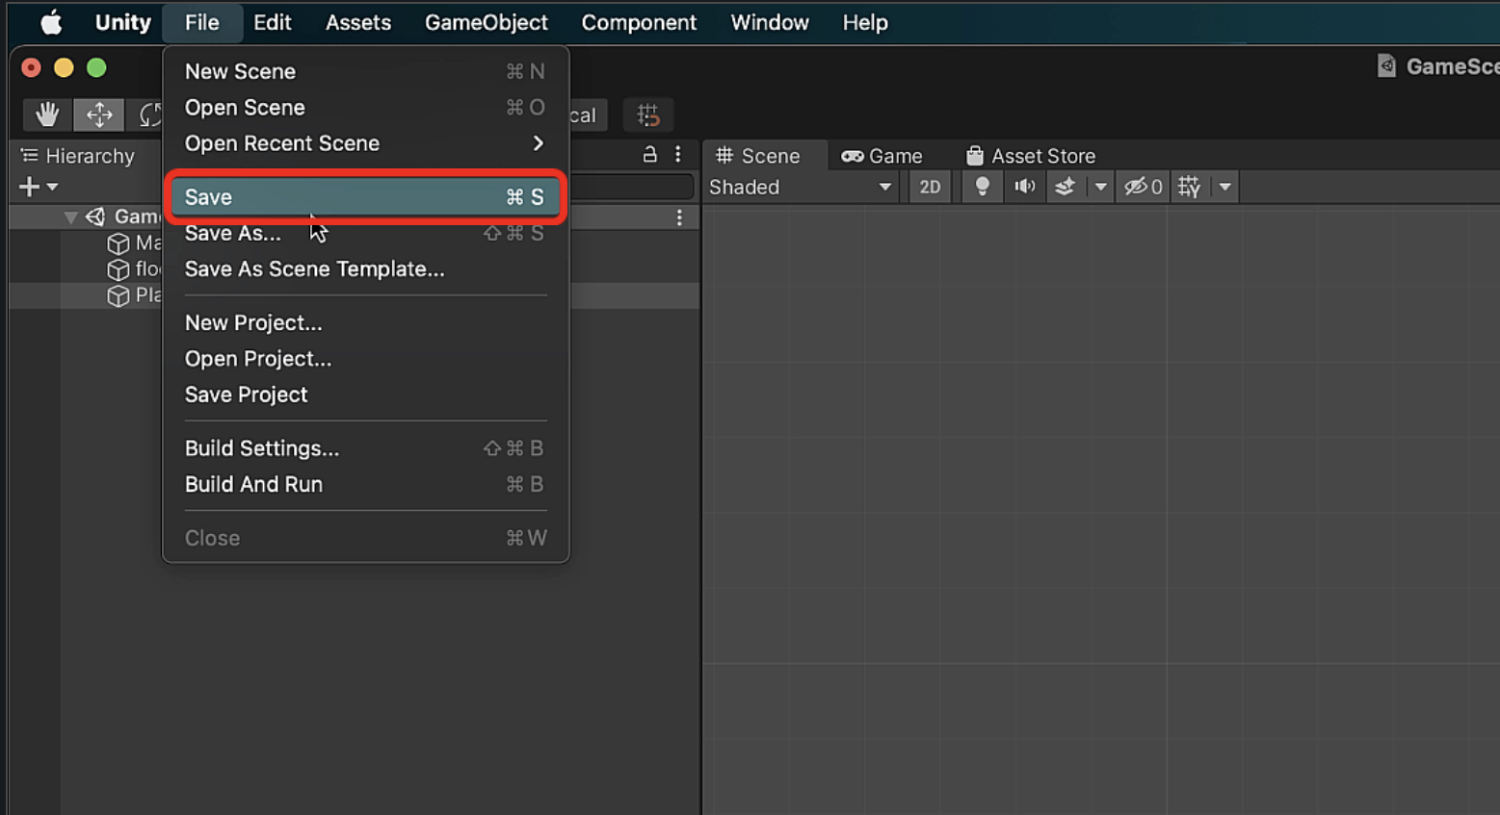The image size is (1500, 815).
Task: Open the Window menu
Action: [770, 22]
